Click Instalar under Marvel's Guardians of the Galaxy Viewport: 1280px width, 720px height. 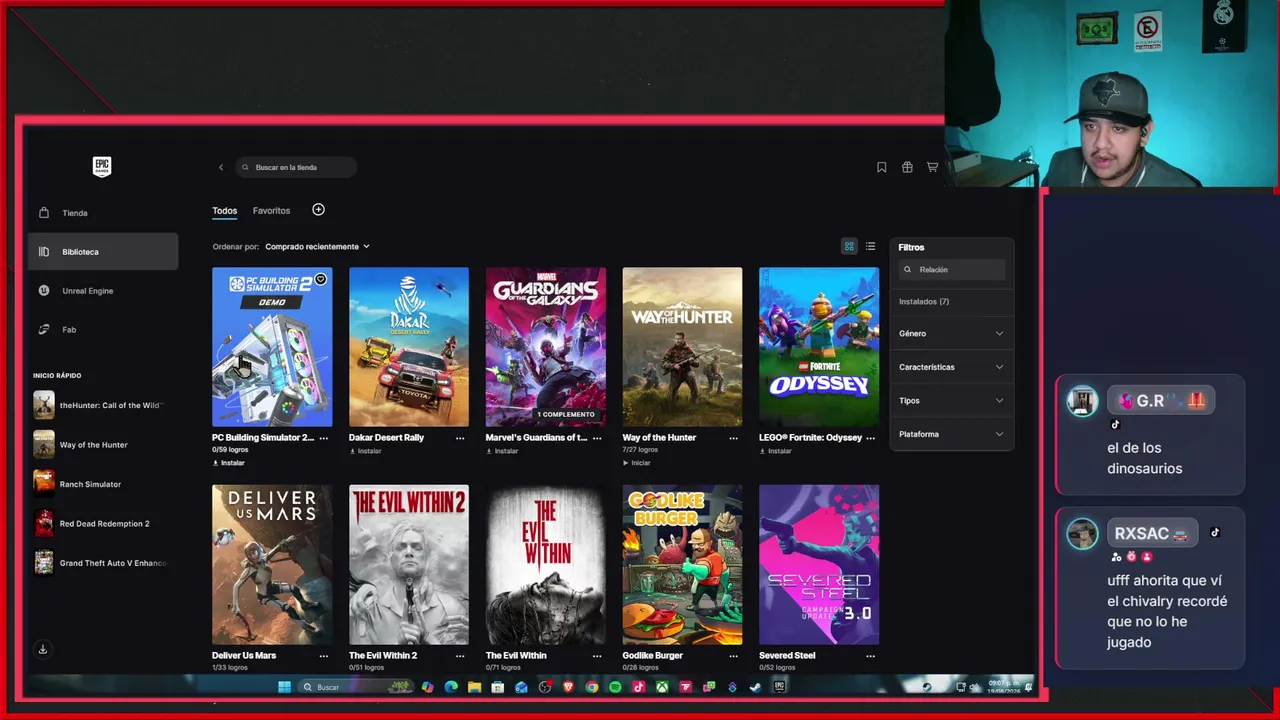503,451
